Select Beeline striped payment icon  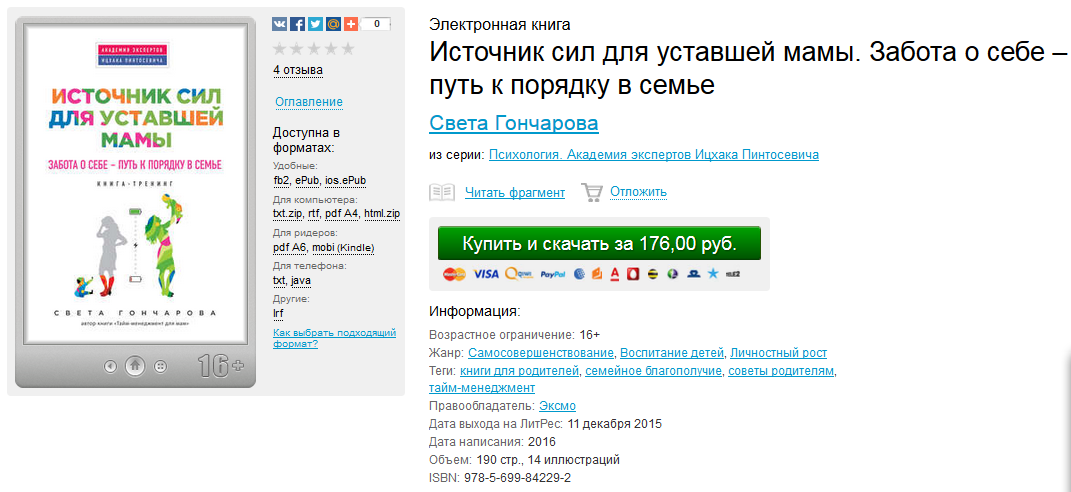(653, 274)
